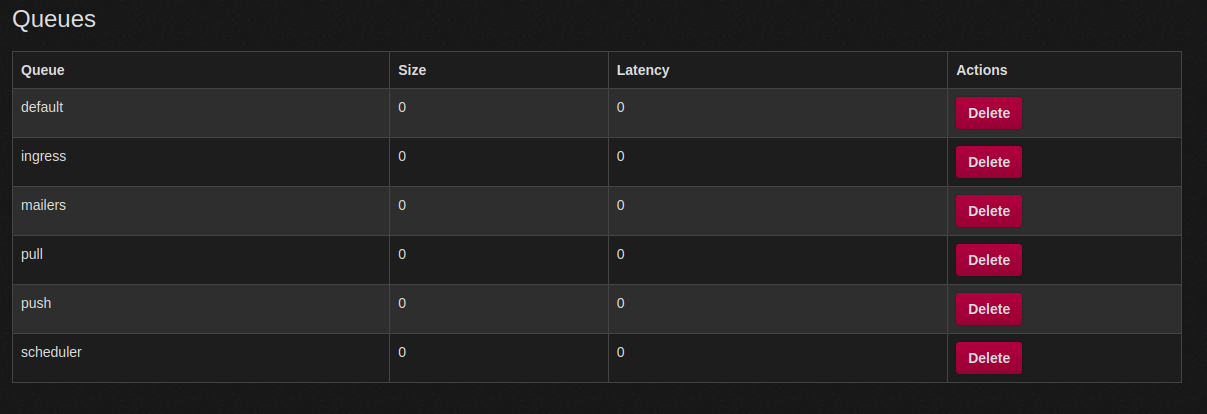This screenshot has width=1207, height=414.
Task: Delete the mailers queue
Action: point(988,211)
